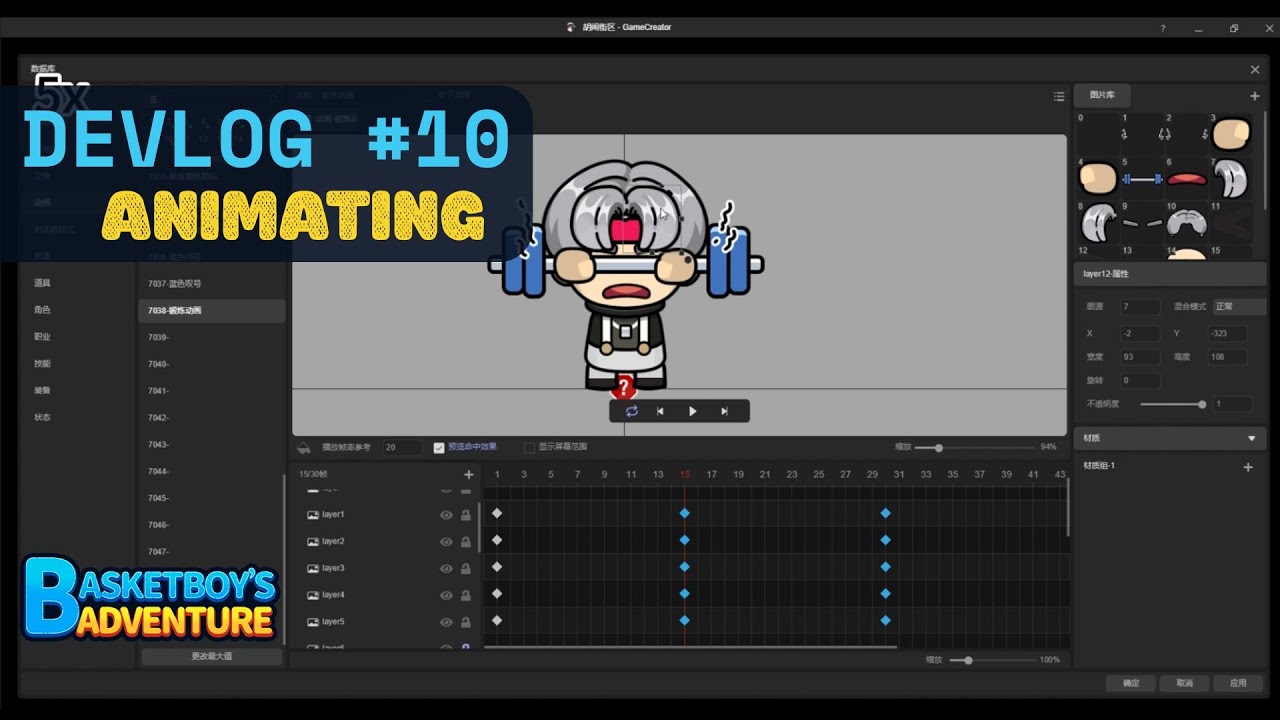Click the 应用 button

tap(1238, 683)
